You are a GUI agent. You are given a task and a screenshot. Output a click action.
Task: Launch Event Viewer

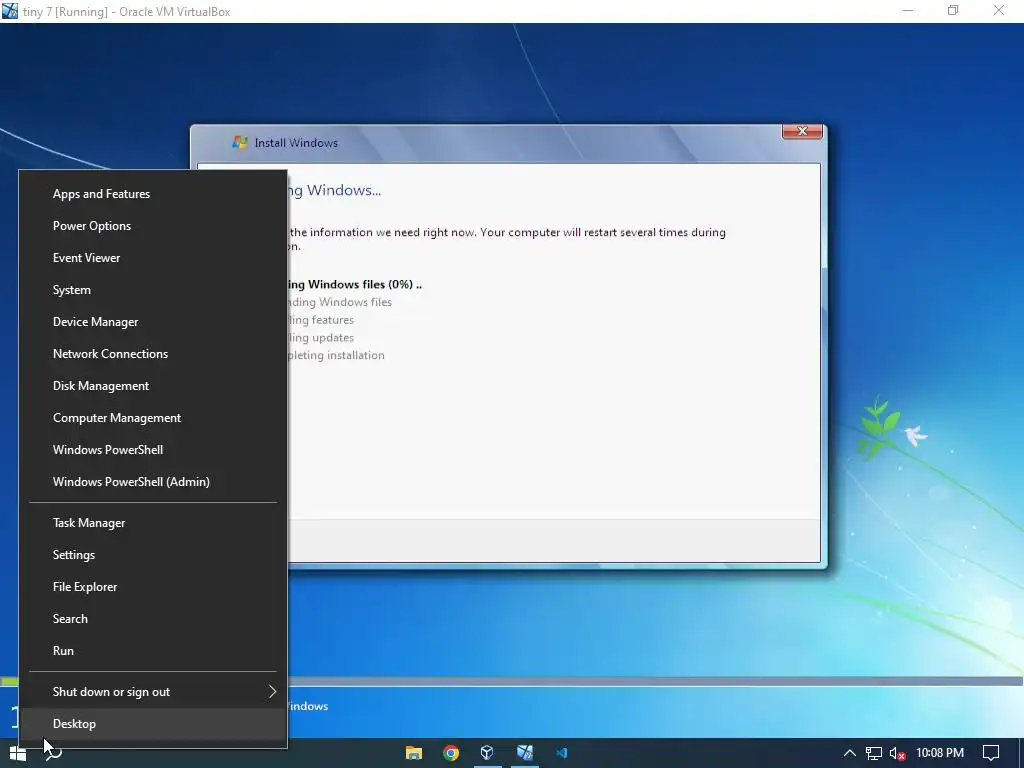(x=153, y=258)
